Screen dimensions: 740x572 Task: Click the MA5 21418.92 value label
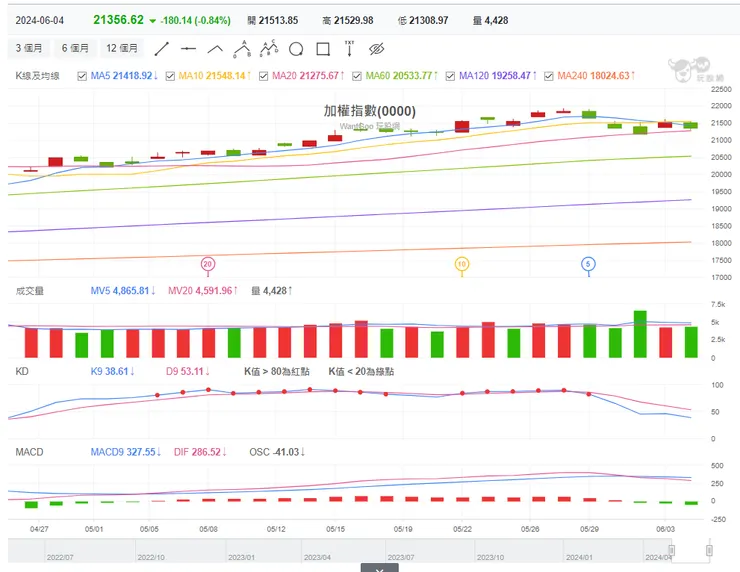124,76
